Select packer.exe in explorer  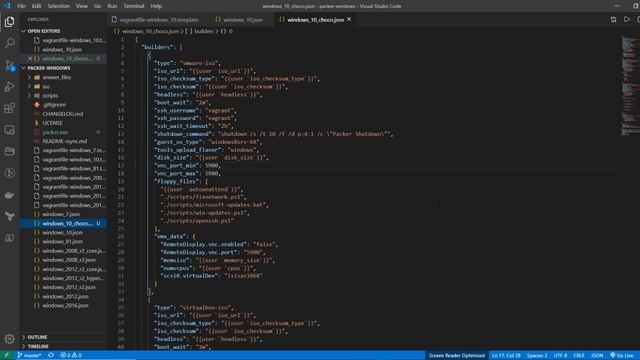point(64,132)
